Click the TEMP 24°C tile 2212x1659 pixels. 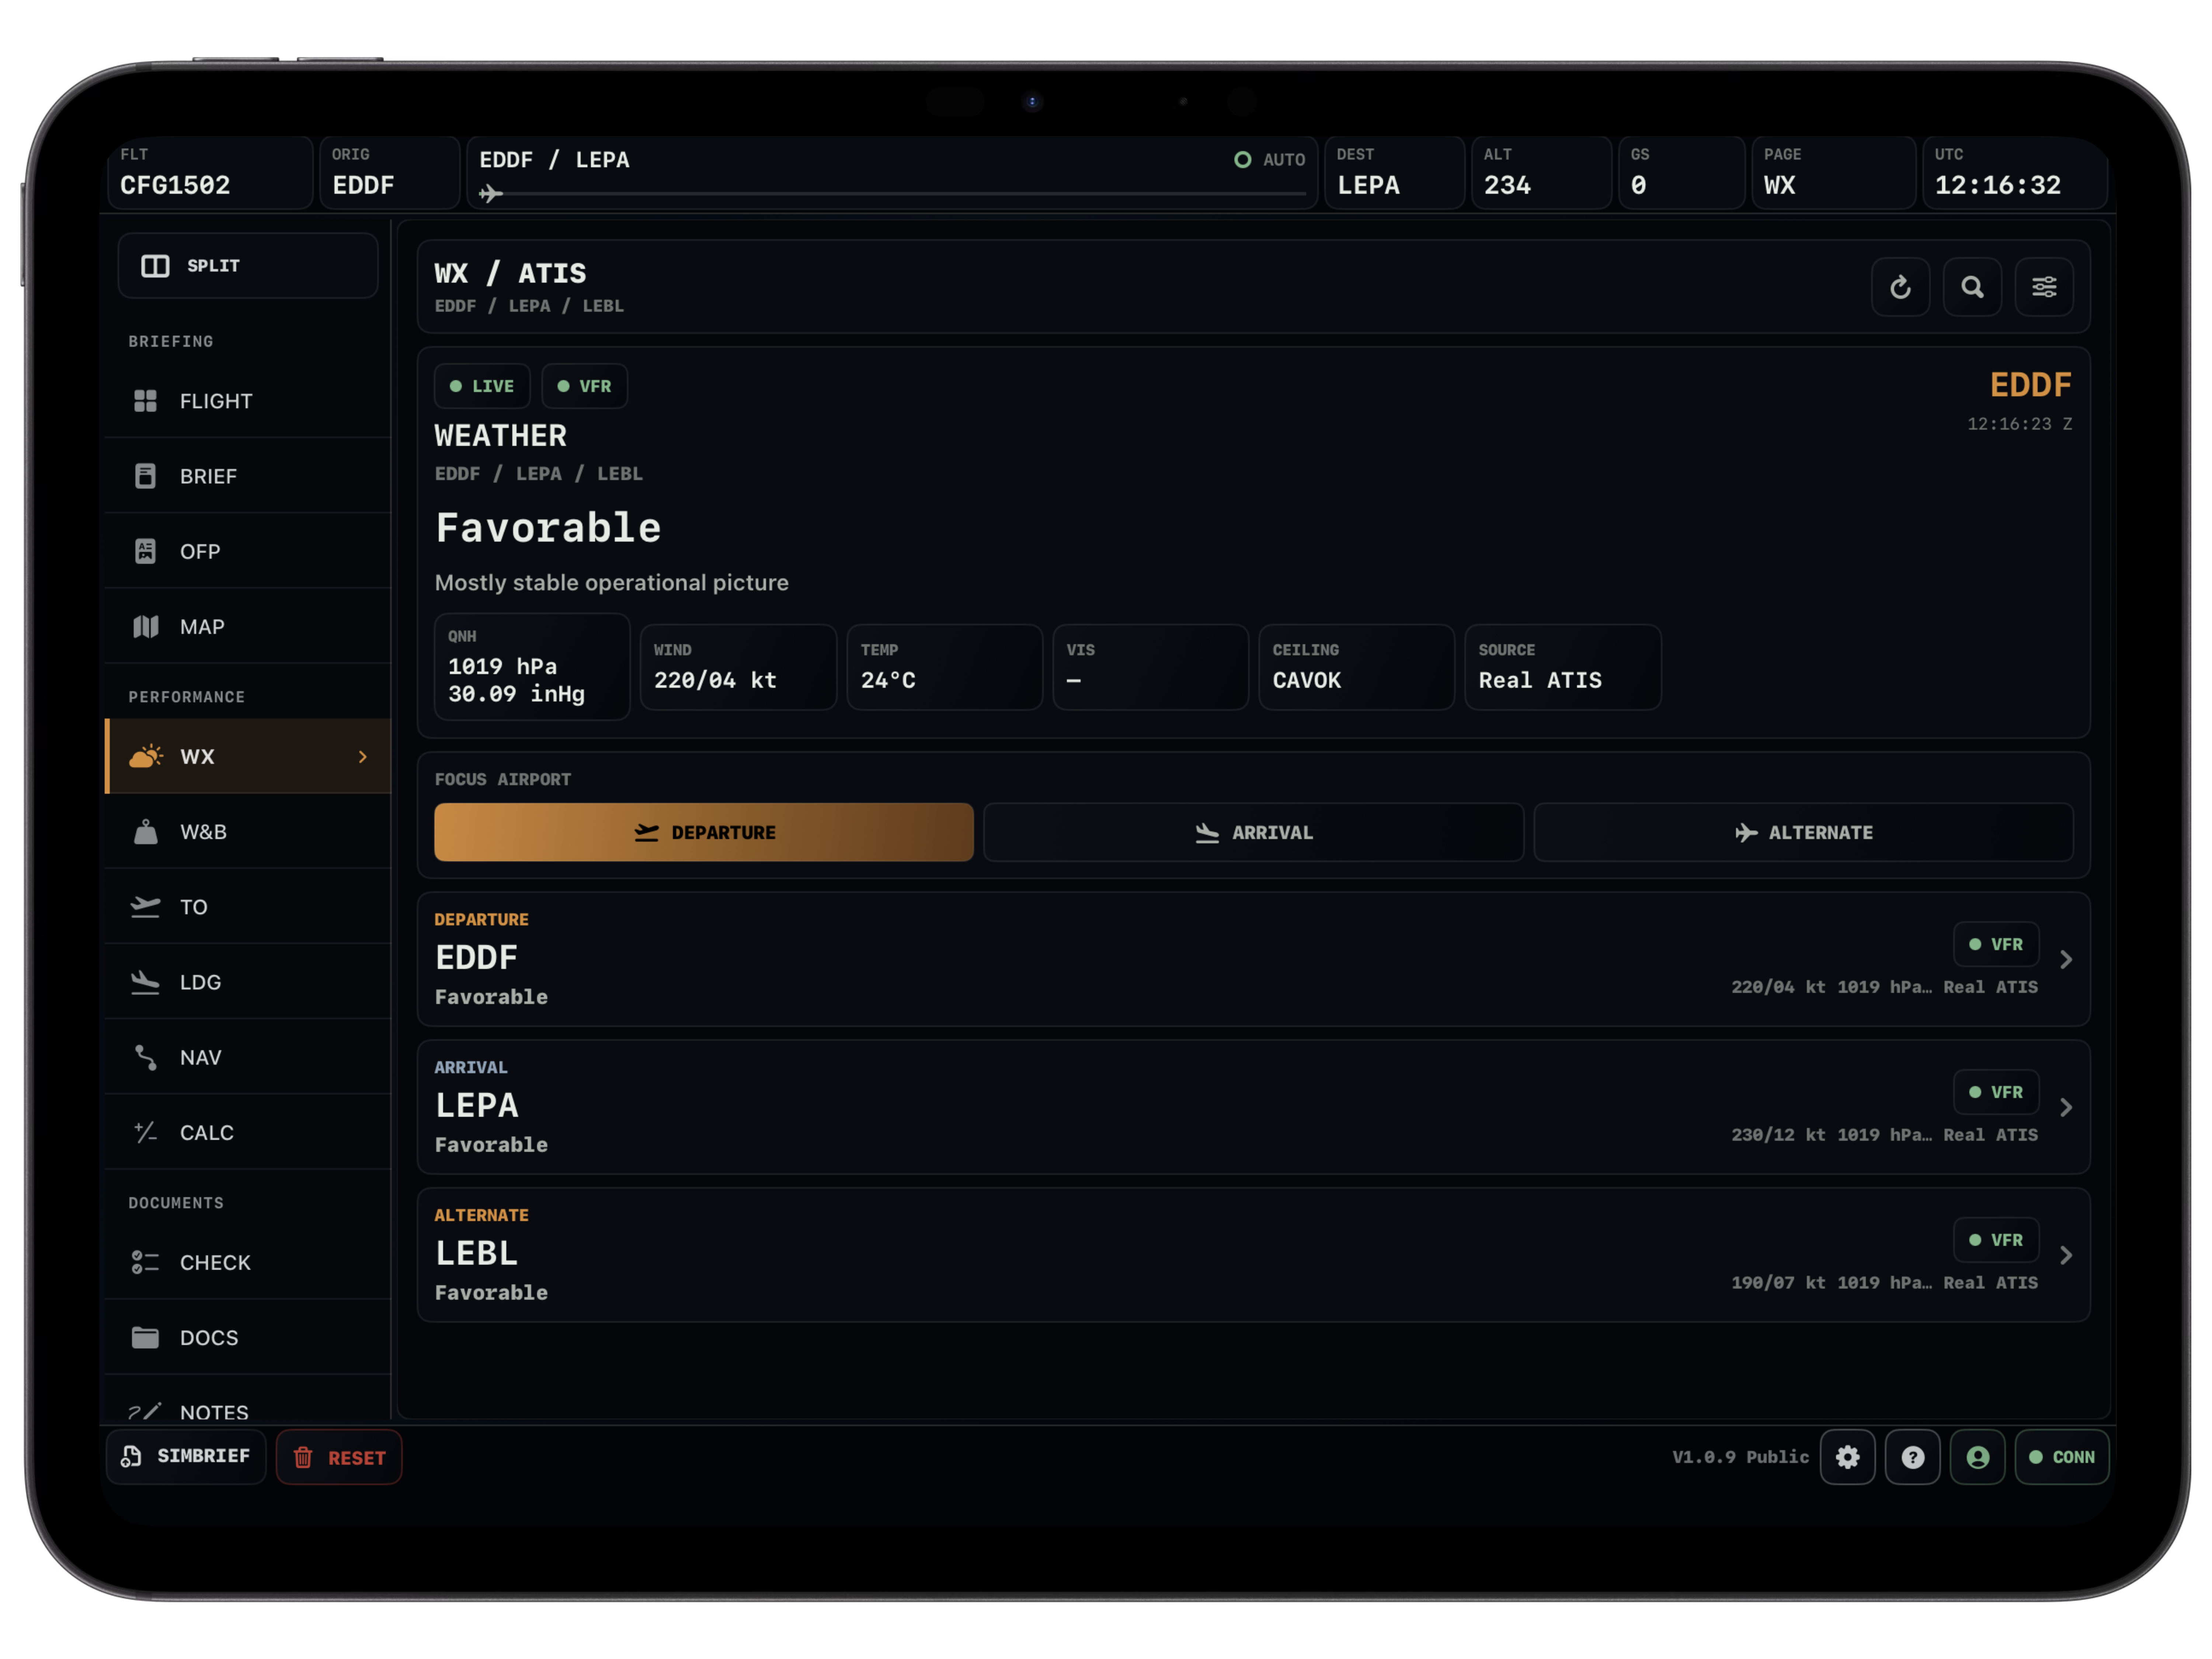pos(945,667)
